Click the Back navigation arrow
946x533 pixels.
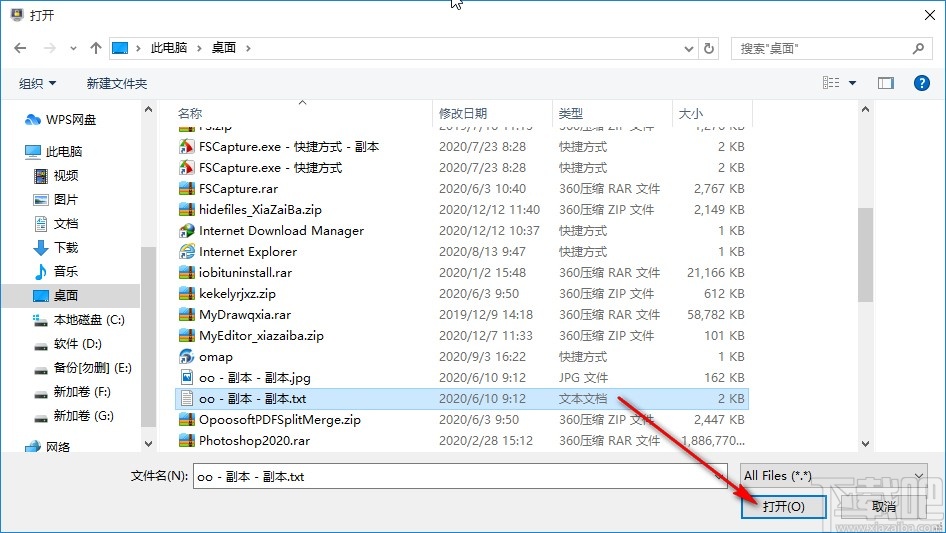pyautogui.click(x=20, y=48)
